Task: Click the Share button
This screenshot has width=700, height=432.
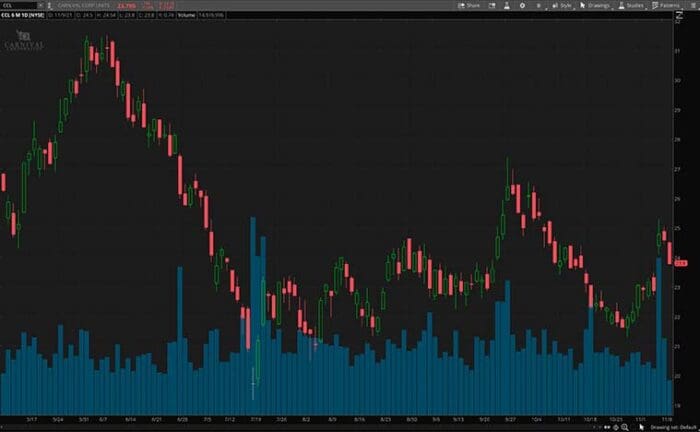Action: 469,5
